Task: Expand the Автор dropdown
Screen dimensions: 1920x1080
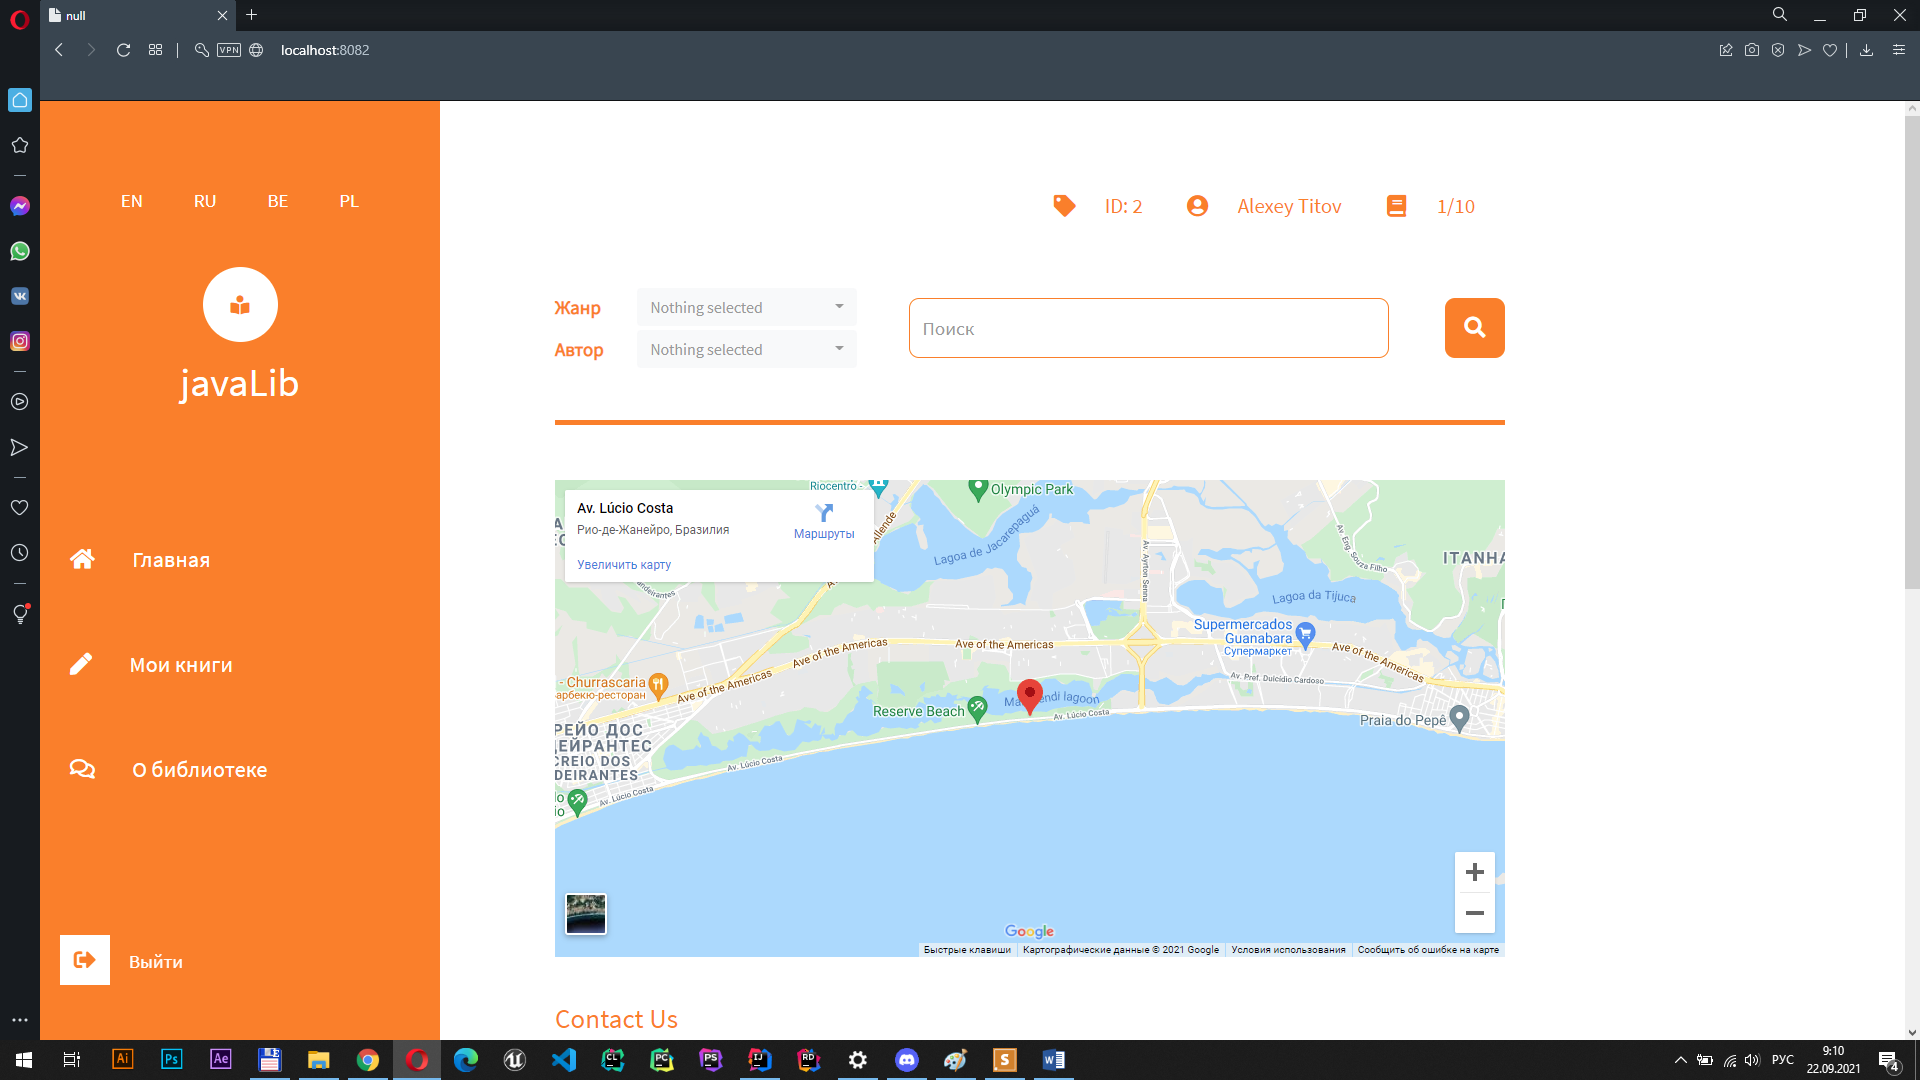Action: pos(746,349)
